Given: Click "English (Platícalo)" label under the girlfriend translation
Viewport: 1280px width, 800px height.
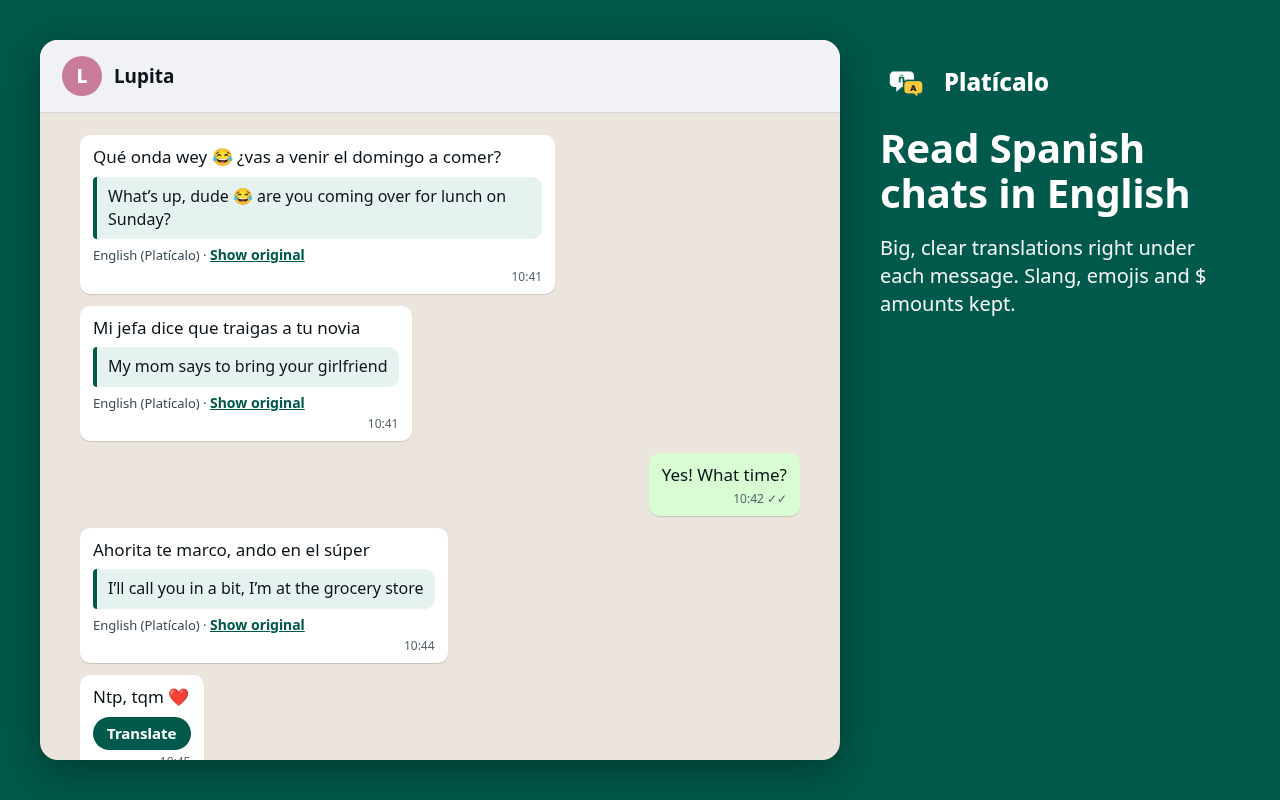Looking at the screenshot, I should click(x=146, y=403).
